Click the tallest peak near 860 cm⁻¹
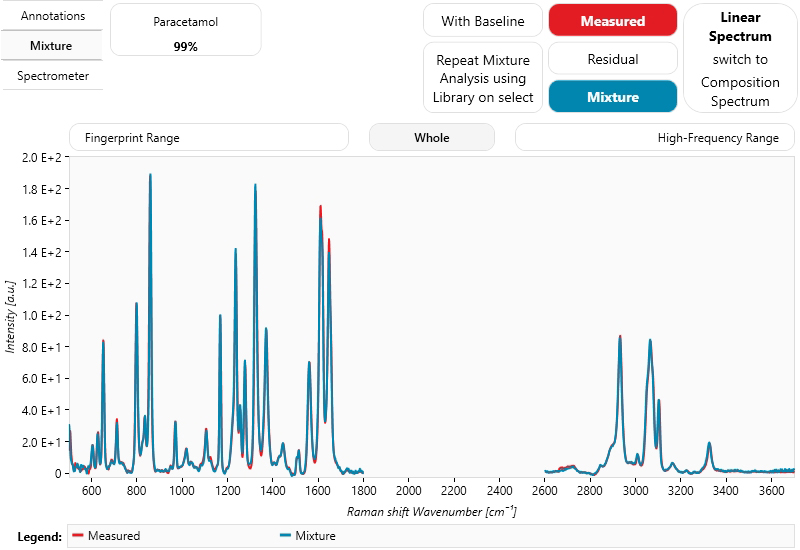The width and height of the screenshot is (800, 550). [150, 177]
